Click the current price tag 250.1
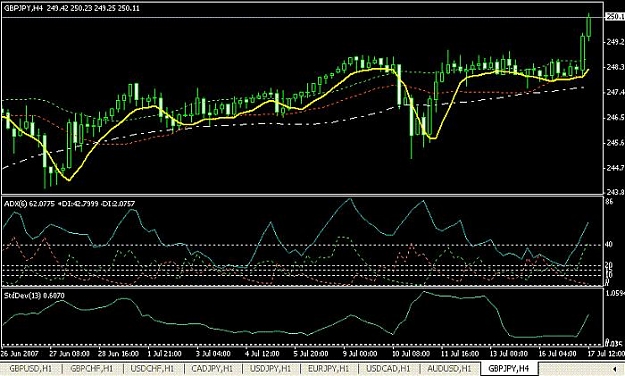 tap(615, 16)
